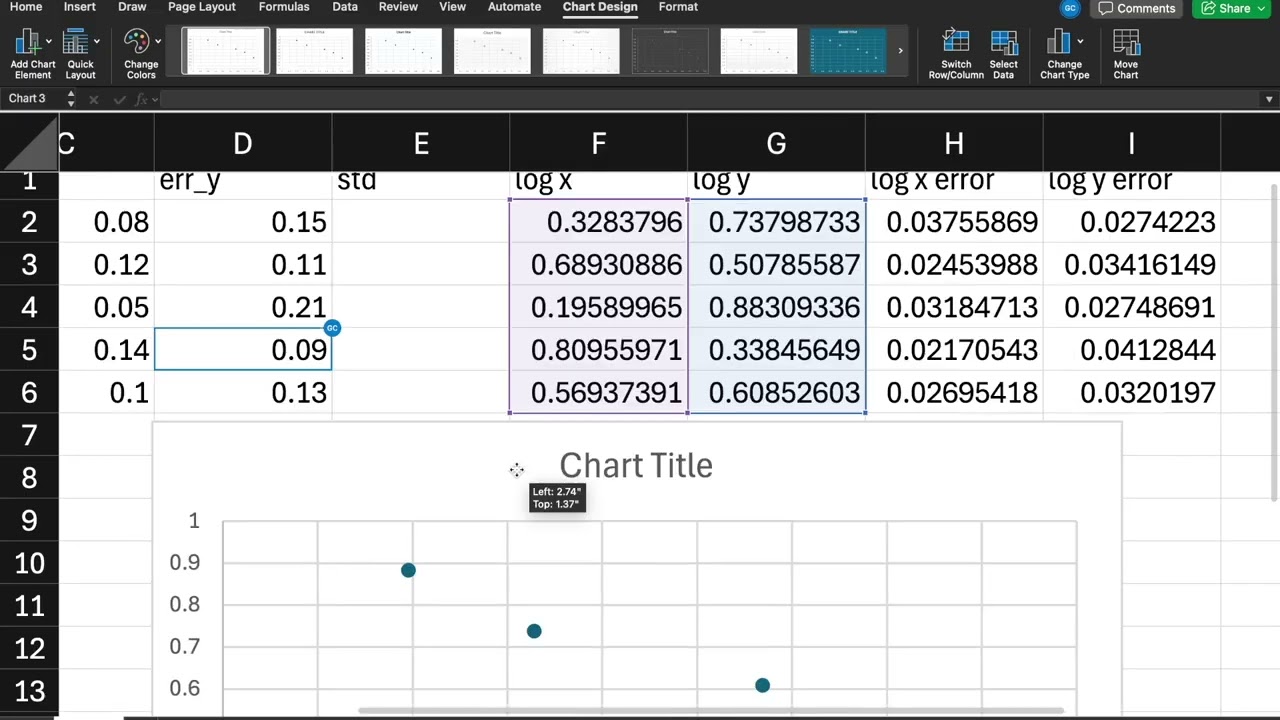The width and height of the screenshot is (1280, 720).
Task: Switch to the Format tab
Action: click(678, 7)
